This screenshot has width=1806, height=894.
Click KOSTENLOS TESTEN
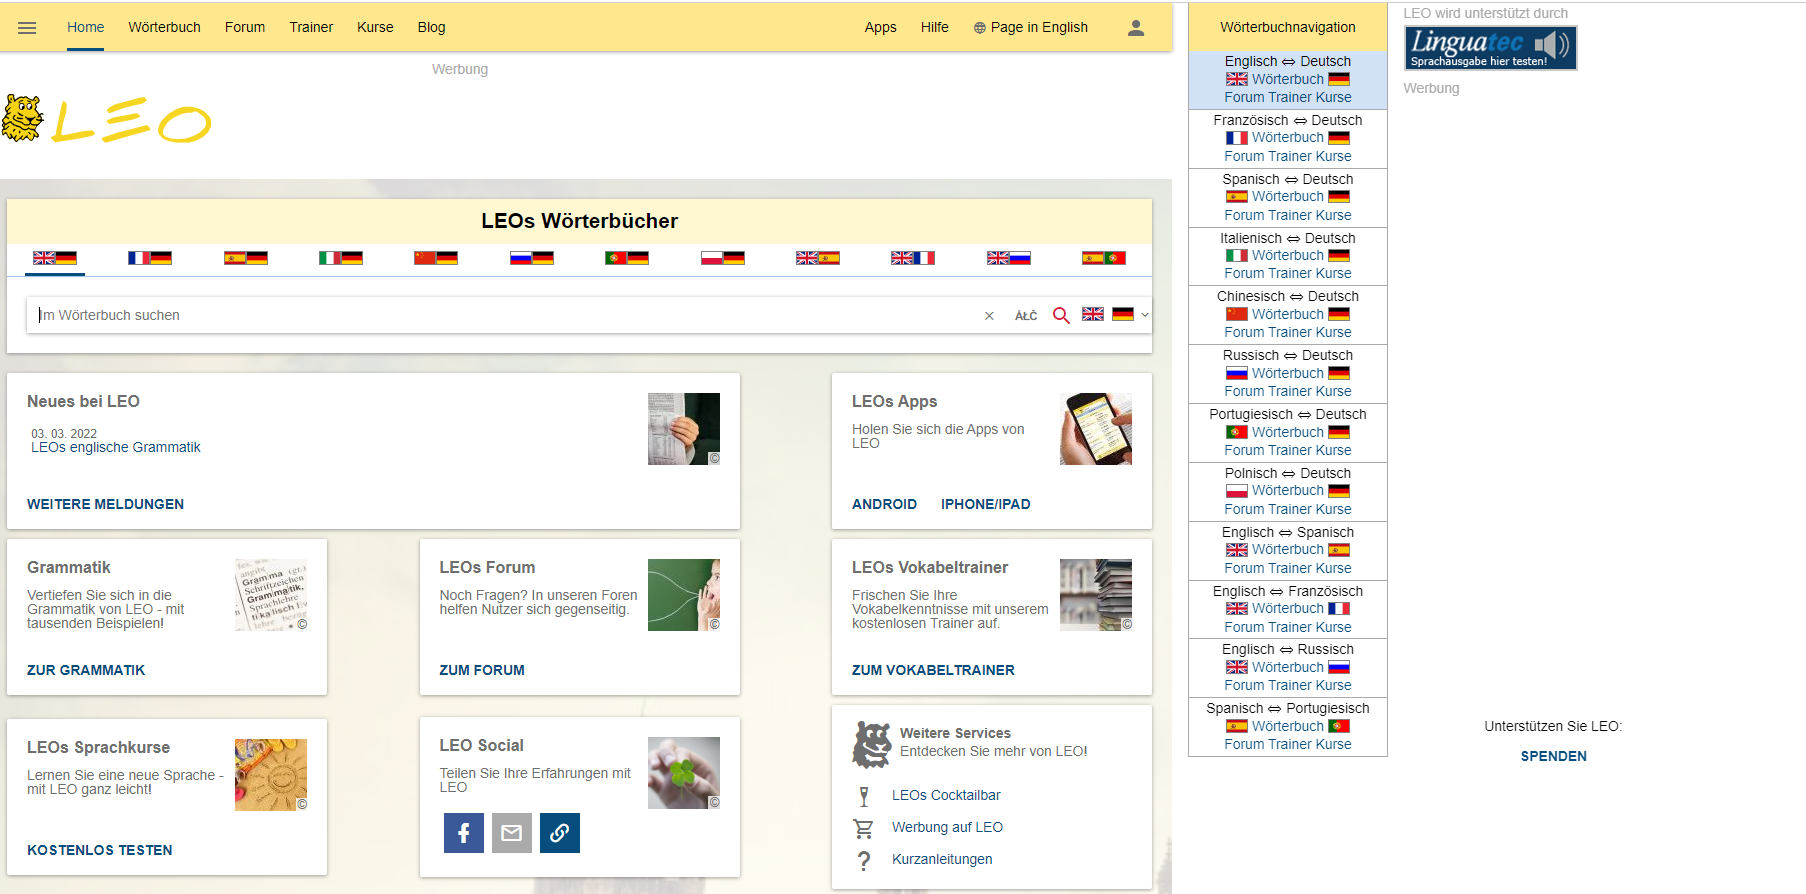pyautogui.click(x=100, y=851)
